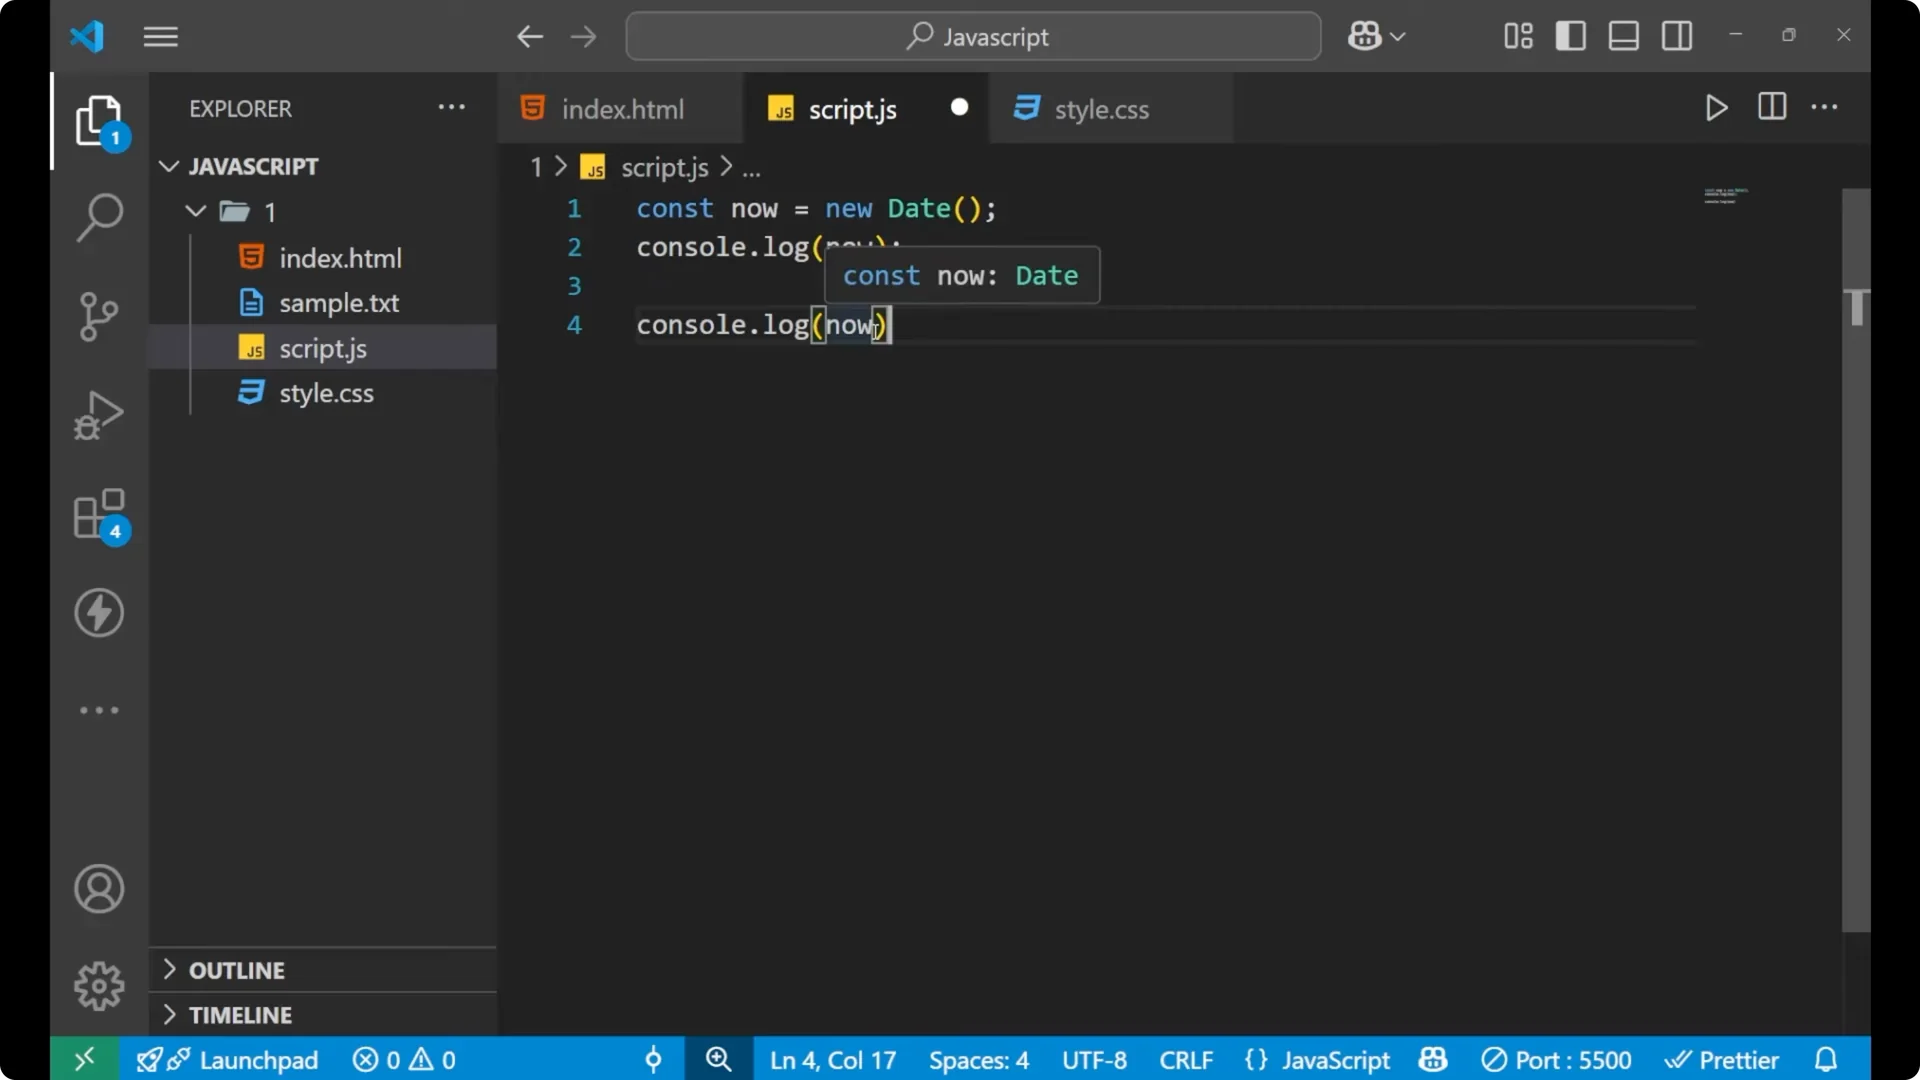The width and height of the screenshot is (1920, 1080).
Task: Click the Run button above the editor
Action: [1717, 108]
